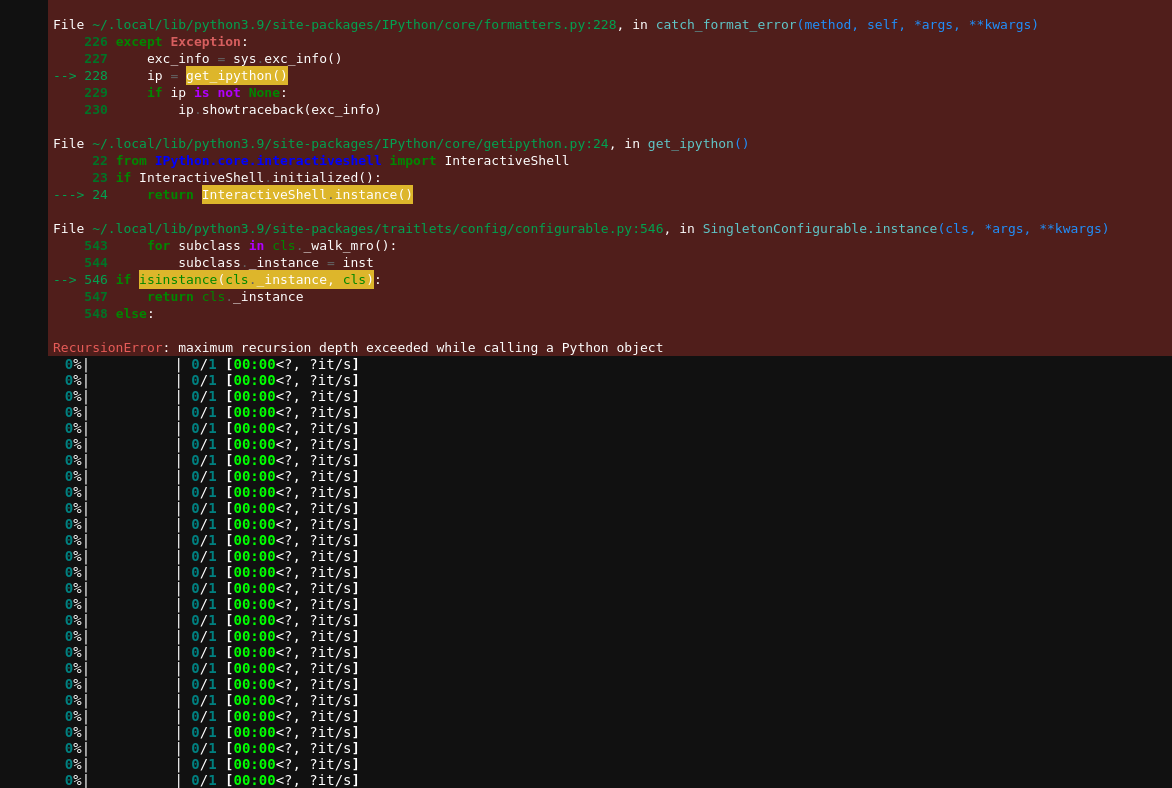Click the catch_format_error function name
1172x788 pixels.
tap(726, 25)
